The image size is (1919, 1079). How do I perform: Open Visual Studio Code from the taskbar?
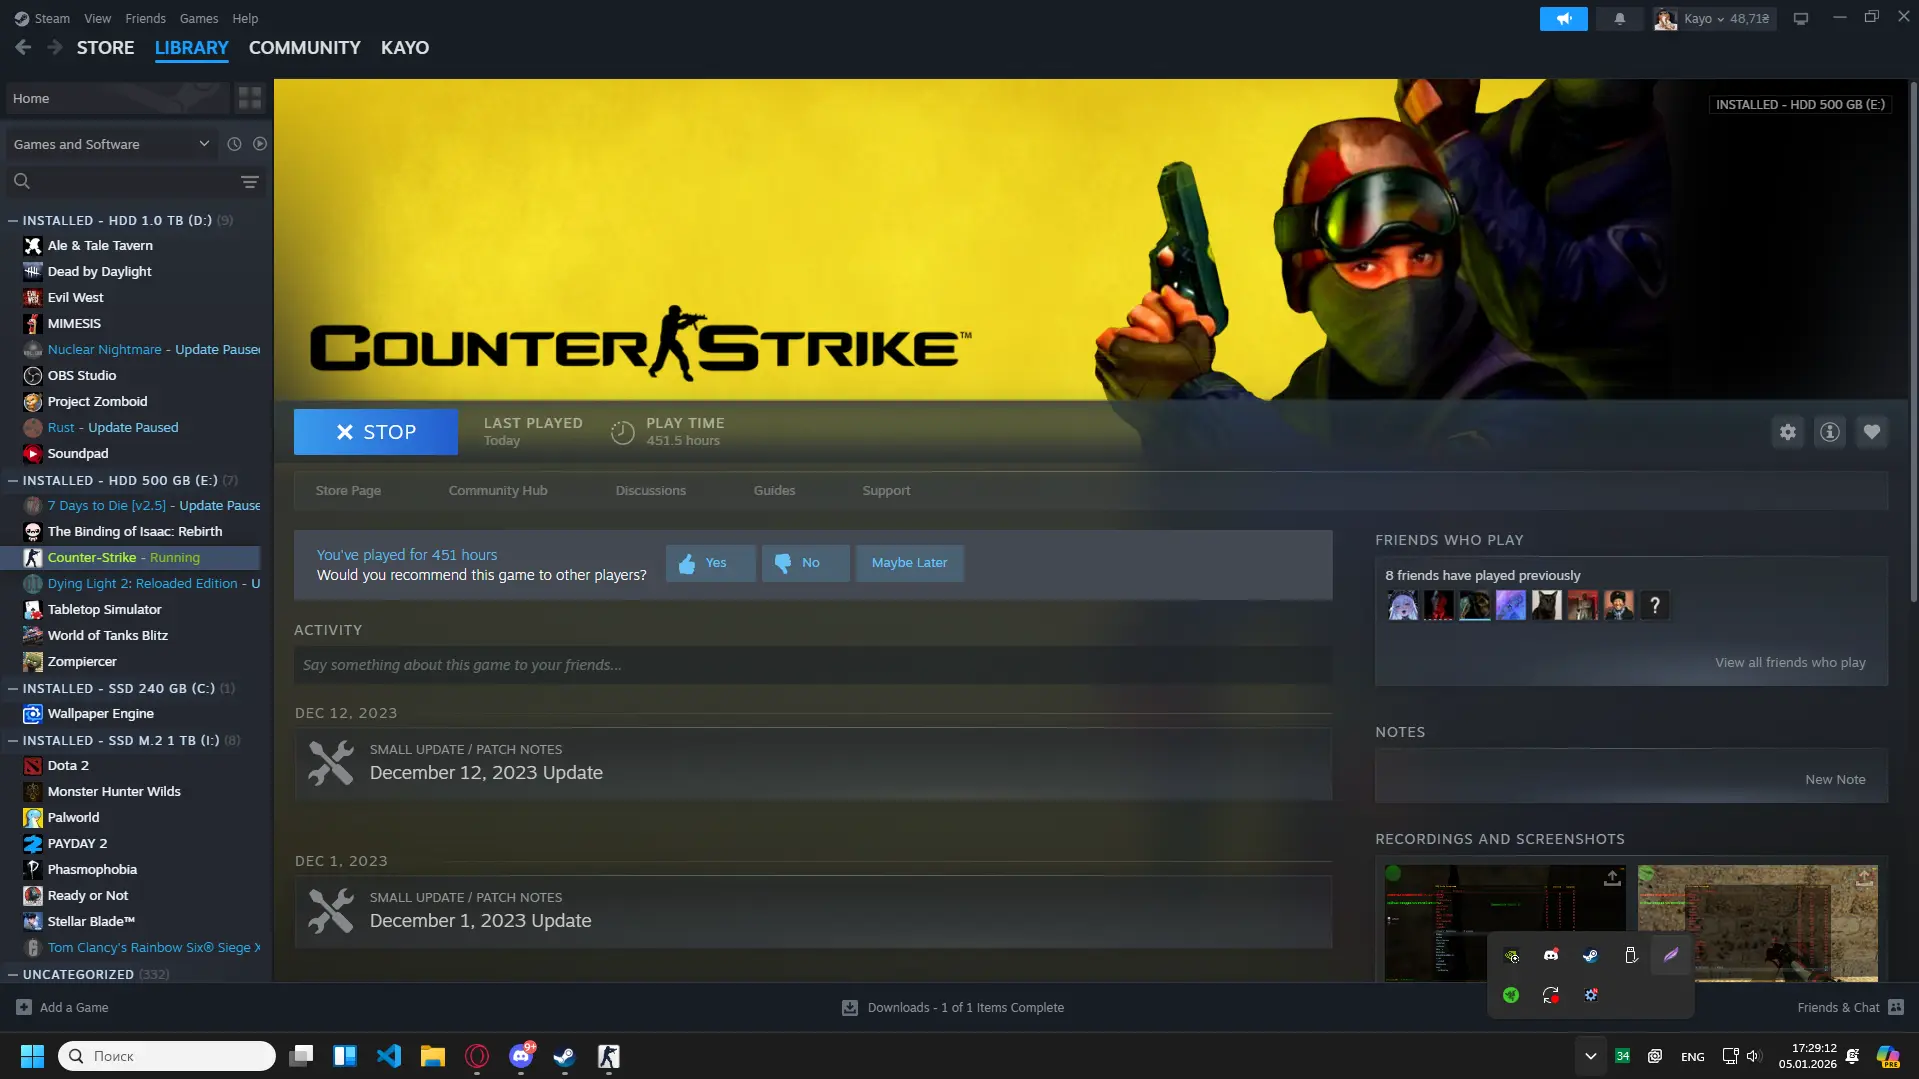[x=389, y=1056]
